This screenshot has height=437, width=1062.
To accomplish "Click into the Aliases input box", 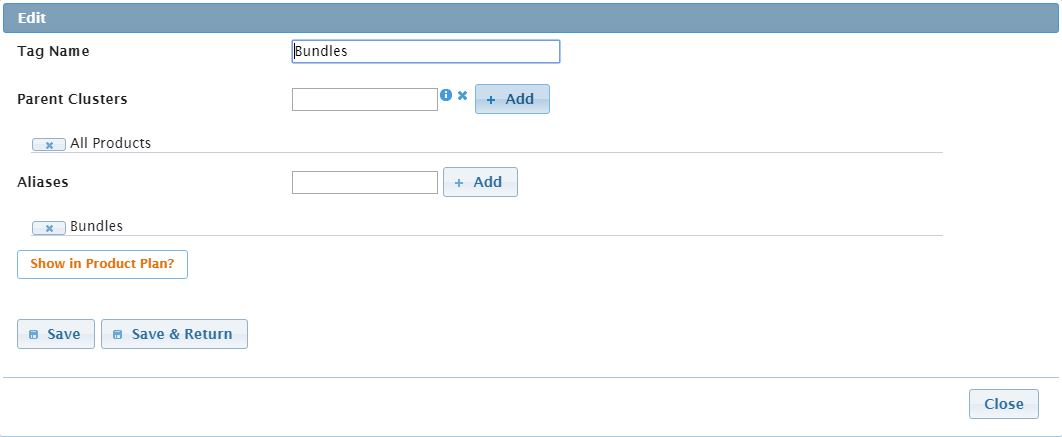I will click(364, 182).
